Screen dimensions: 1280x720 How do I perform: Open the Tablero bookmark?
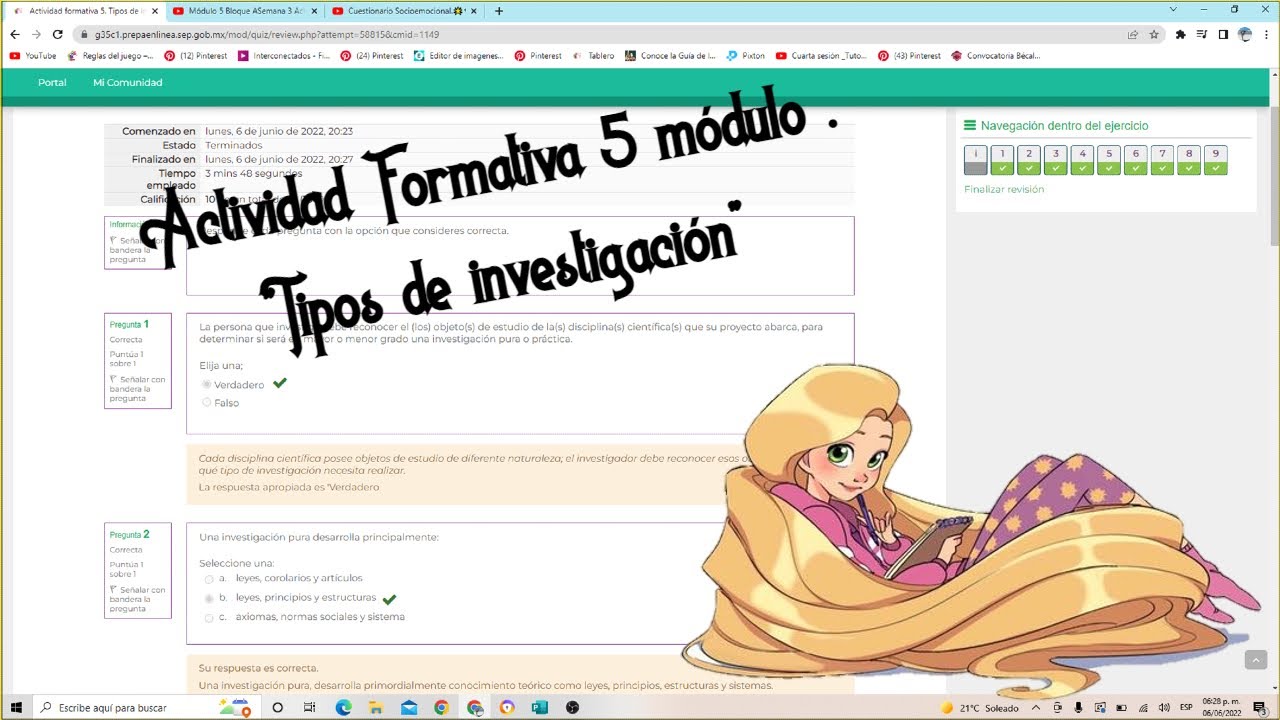(594, 56)
